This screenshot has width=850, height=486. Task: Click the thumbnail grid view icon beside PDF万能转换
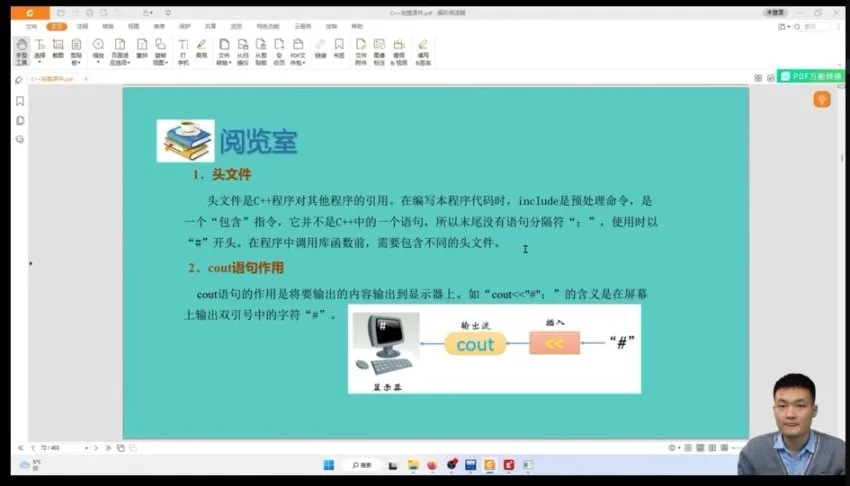(x=758, y=79)
